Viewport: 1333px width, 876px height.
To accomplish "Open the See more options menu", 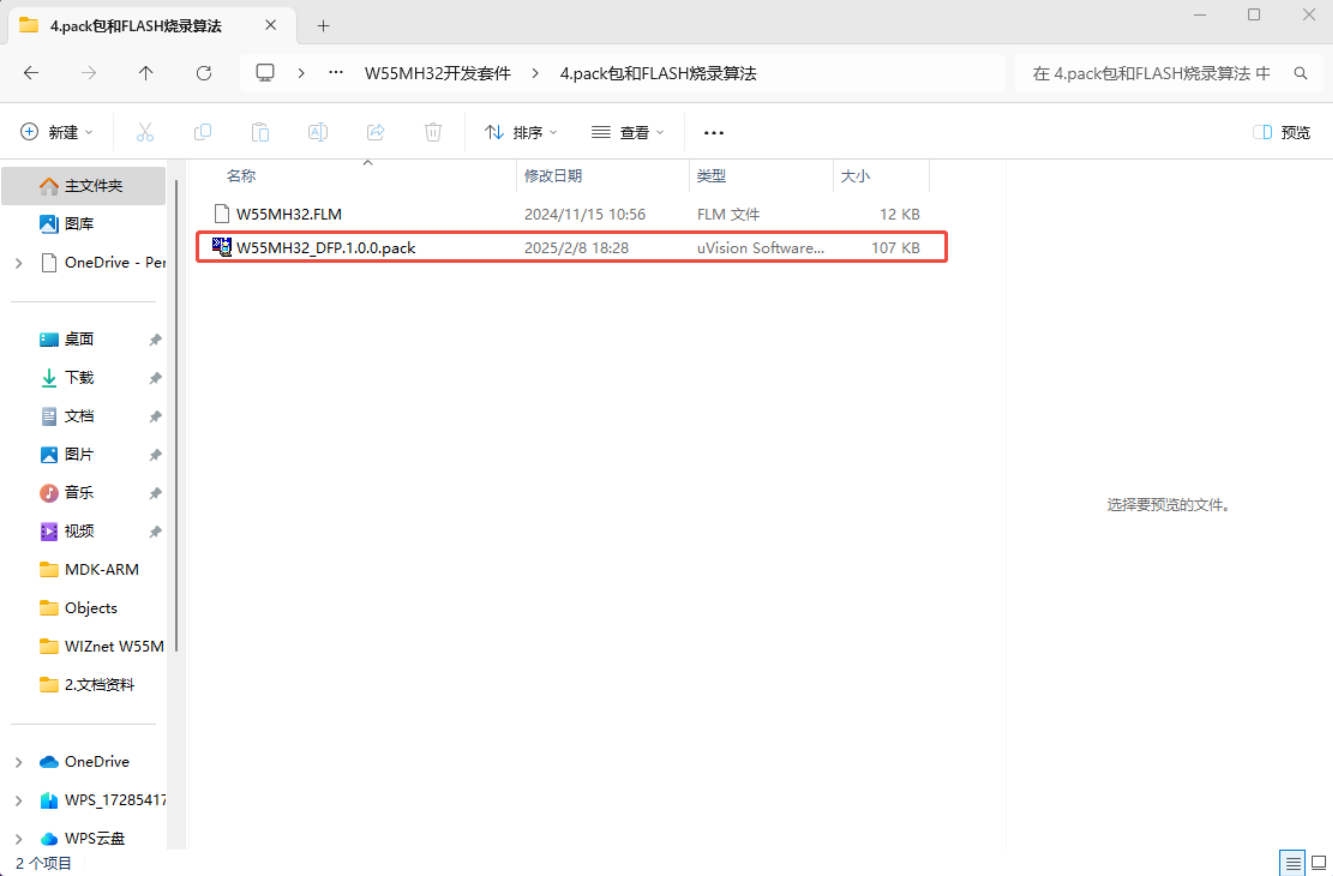I will pos(713,132).
